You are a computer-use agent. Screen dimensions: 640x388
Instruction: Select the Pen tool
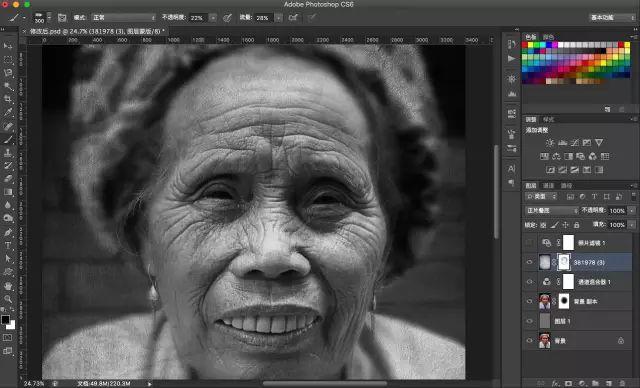[8, 232]
